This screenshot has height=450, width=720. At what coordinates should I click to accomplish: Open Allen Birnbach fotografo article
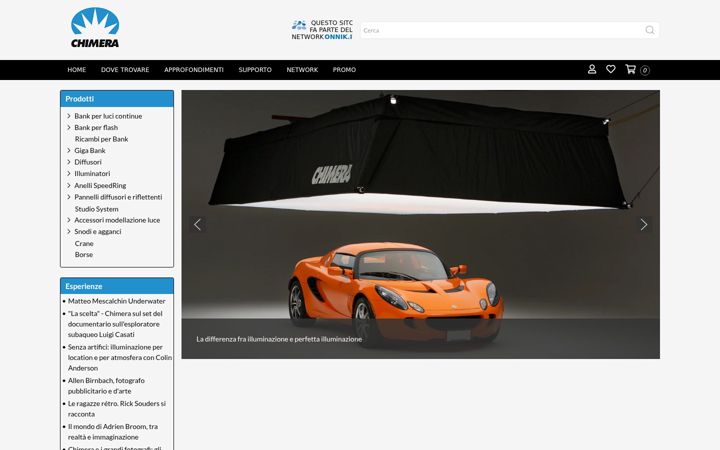click(106, 386)
